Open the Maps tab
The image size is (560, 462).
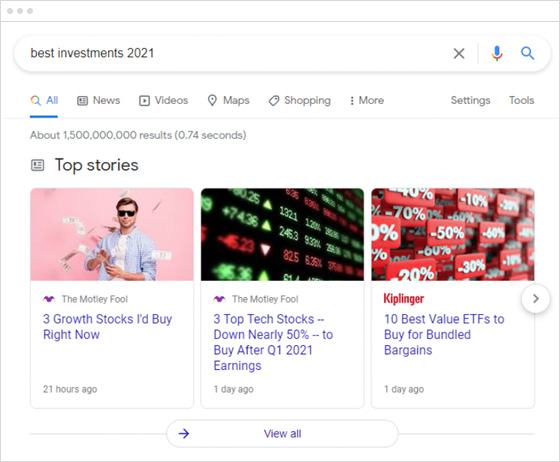coord(229,100)
